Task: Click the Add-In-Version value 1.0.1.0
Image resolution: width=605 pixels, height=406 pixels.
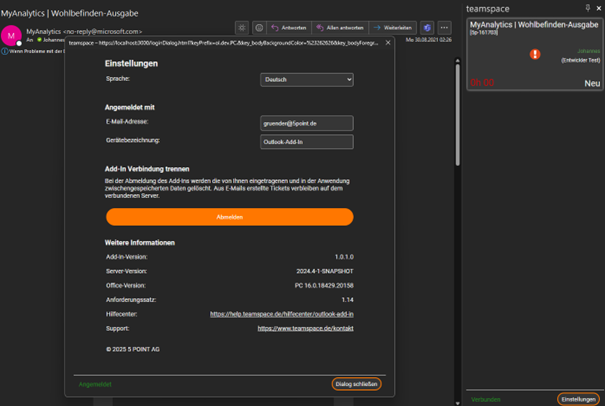Action: (x=344, y=257)
